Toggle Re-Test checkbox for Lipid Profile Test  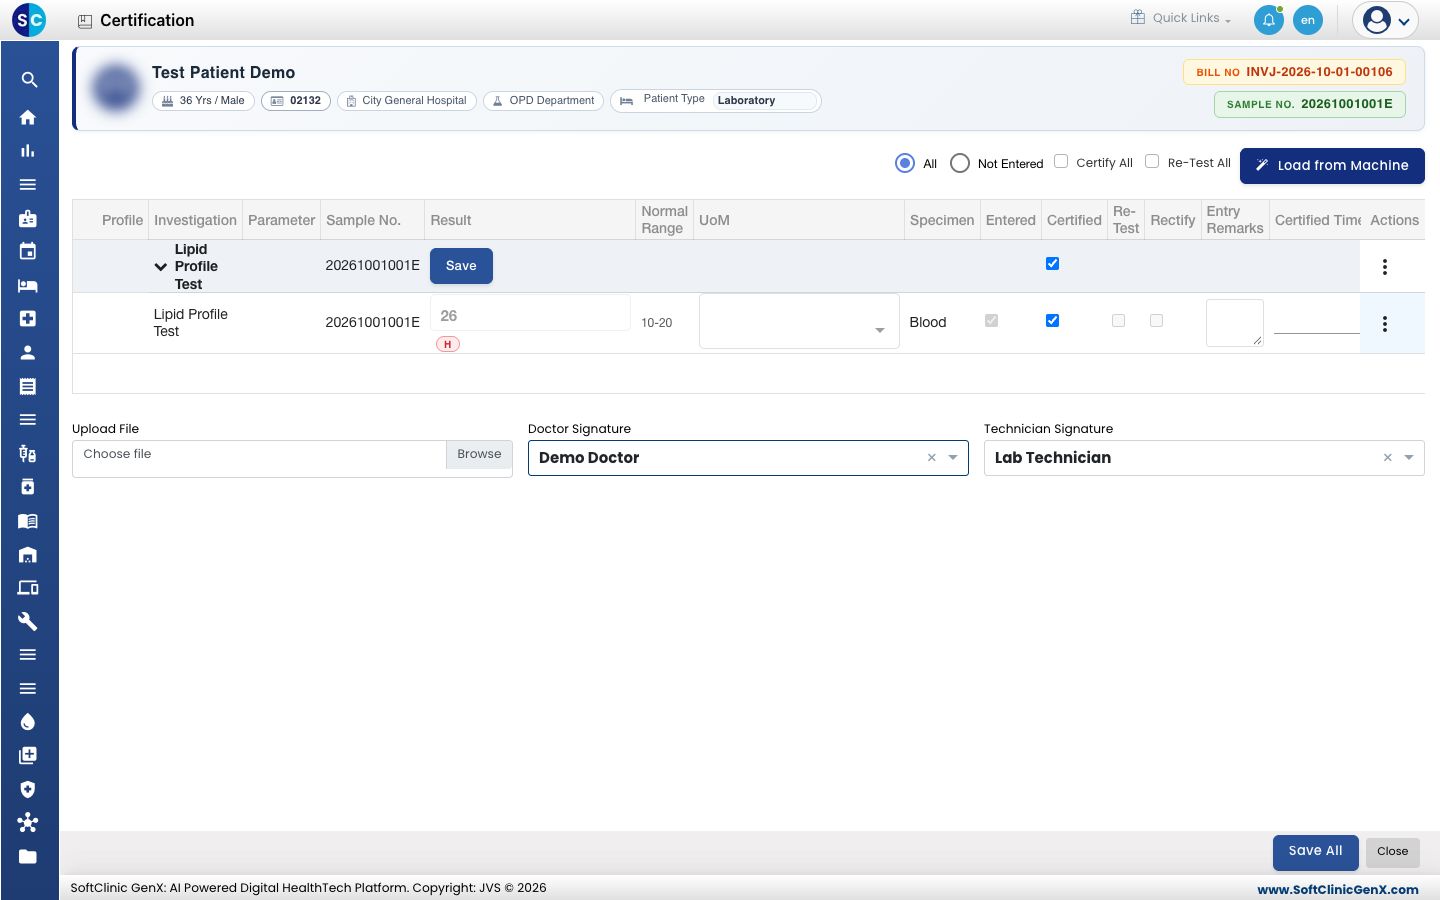[x=1118, y=321]
